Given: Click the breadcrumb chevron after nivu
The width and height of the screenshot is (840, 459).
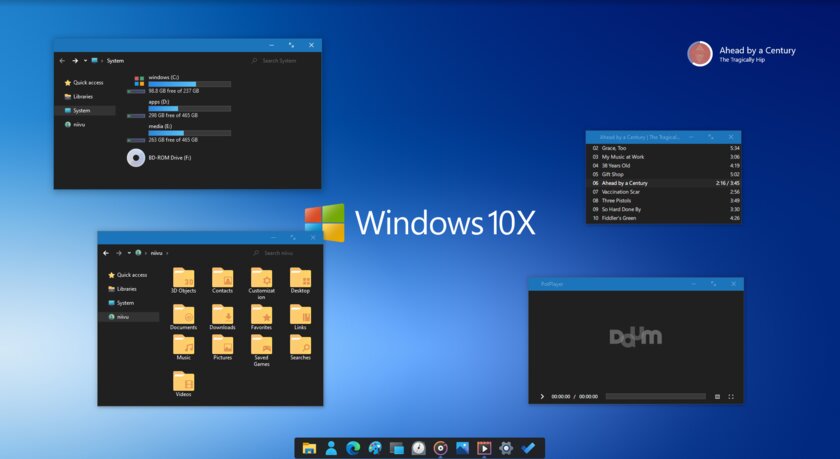Looking at the screenshot, I should (167, 253).
